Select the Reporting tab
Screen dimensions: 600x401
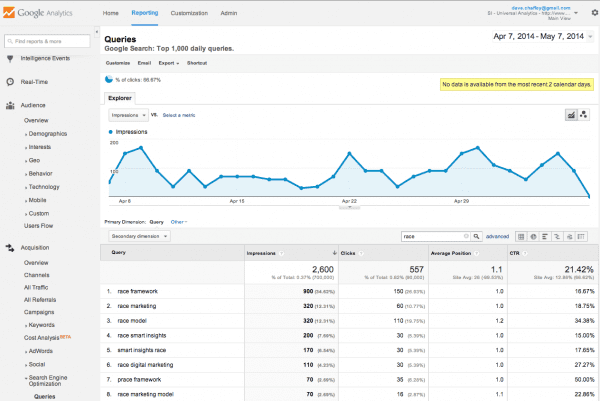(x=145, y=13)
